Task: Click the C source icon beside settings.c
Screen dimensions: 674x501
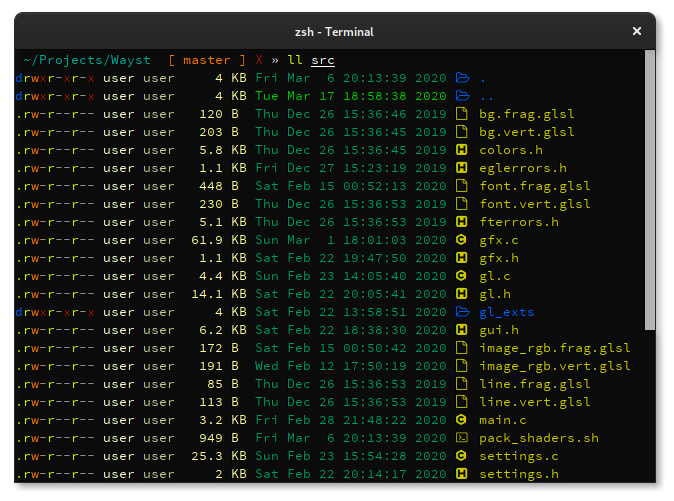Action: coord(461,456)
